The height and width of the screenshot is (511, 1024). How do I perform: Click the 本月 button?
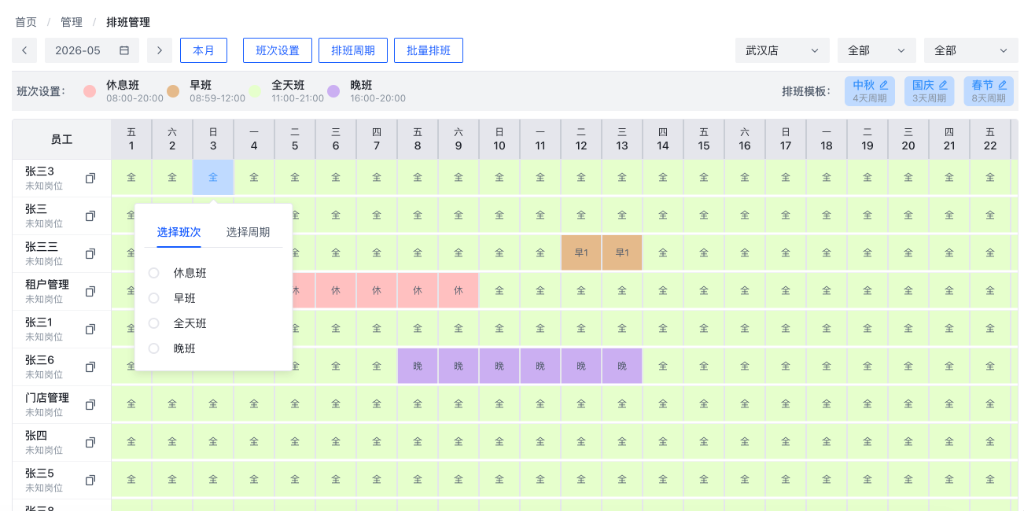(x=203, y=50)
